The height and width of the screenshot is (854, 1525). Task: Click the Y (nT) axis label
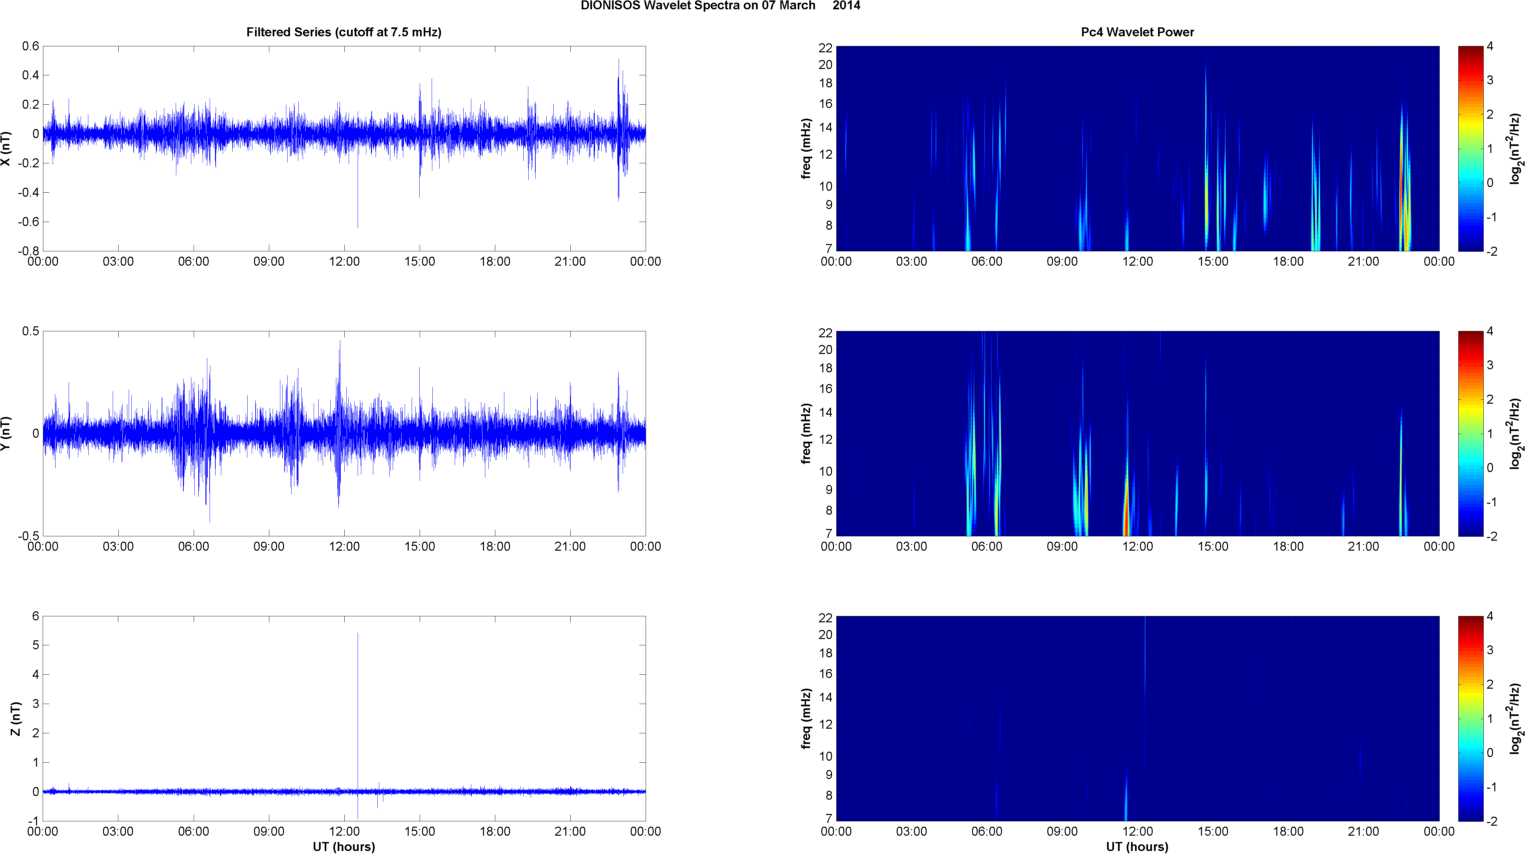click(7, 433)
